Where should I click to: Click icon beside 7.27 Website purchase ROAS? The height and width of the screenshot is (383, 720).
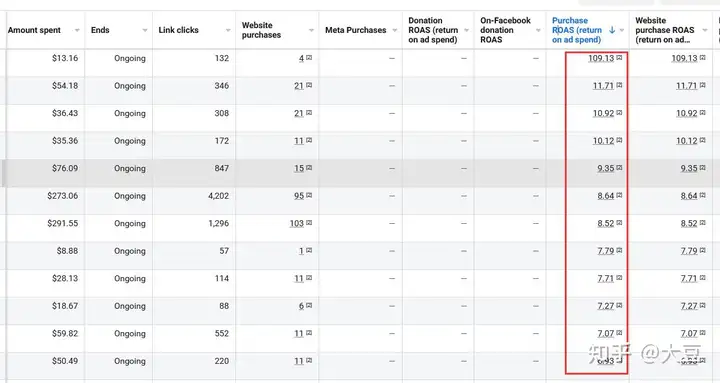[703, 305]
